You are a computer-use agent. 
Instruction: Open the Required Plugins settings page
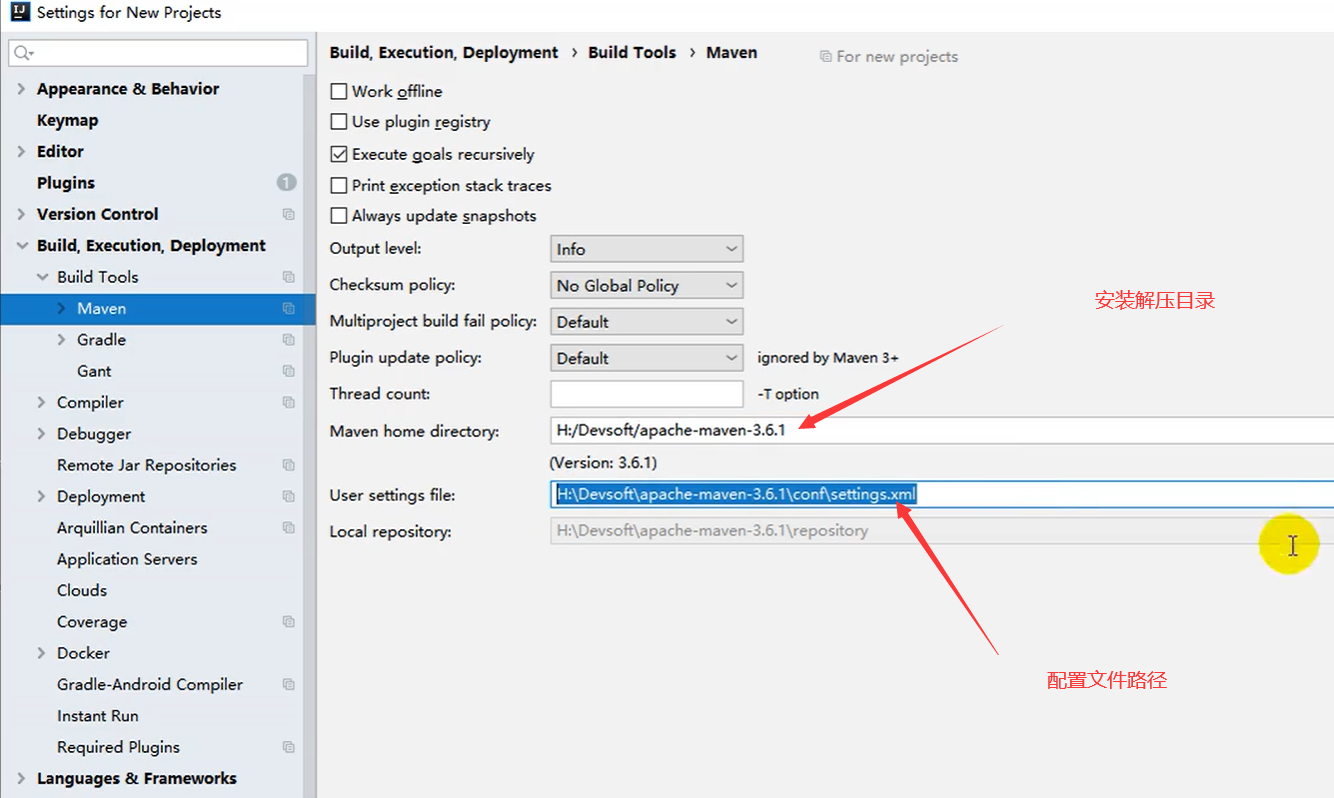pyautogui.click(x=118, y=747)
